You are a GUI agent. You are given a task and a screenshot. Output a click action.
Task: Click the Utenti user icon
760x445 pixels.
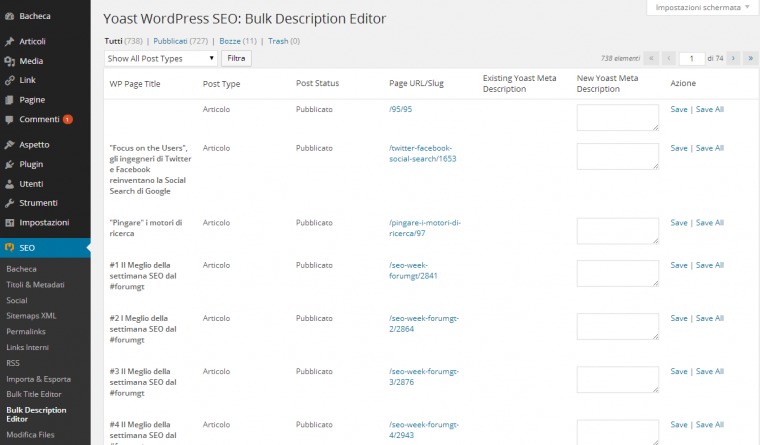click(9, 184)
